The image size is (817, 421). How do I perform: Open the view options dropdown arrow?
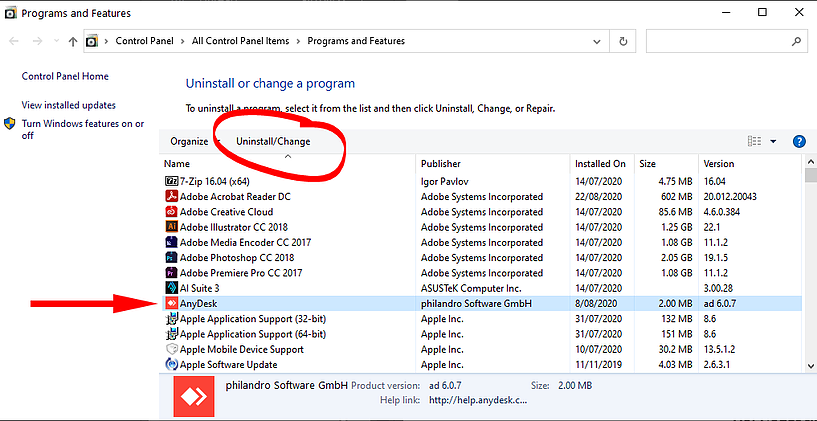pos(773,141)
